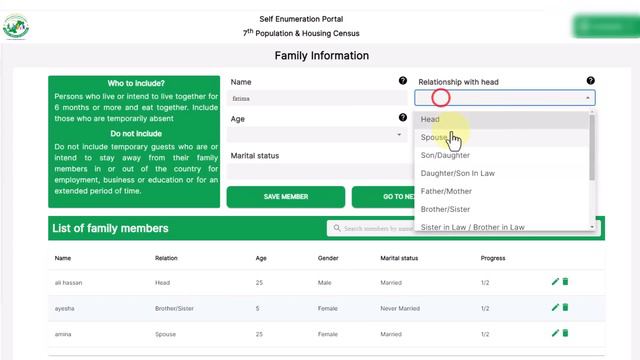Open help for Relationship with head
640x360 pixels.
point(590,81)
